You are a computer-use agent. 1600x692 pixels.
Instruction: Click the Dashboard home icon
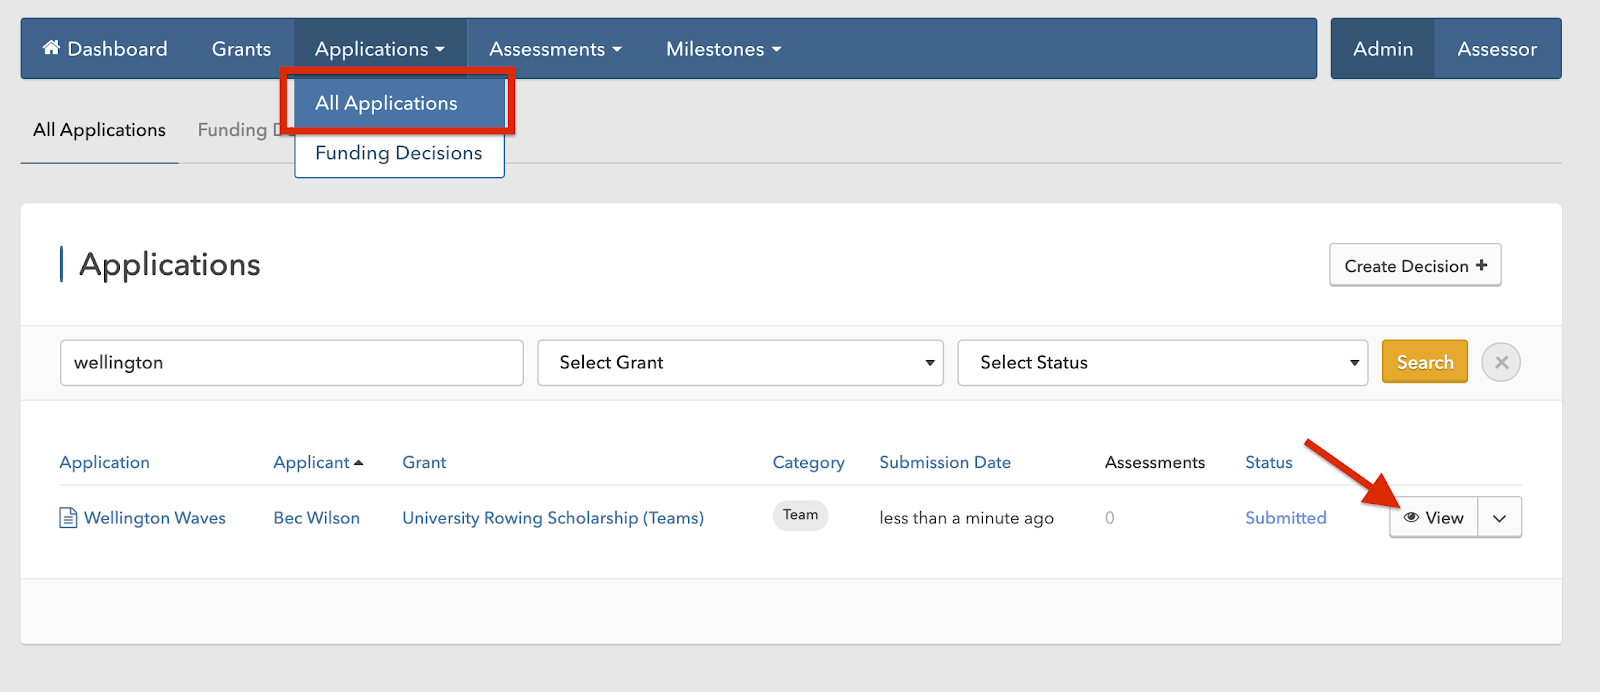click(x=51, y=48)
